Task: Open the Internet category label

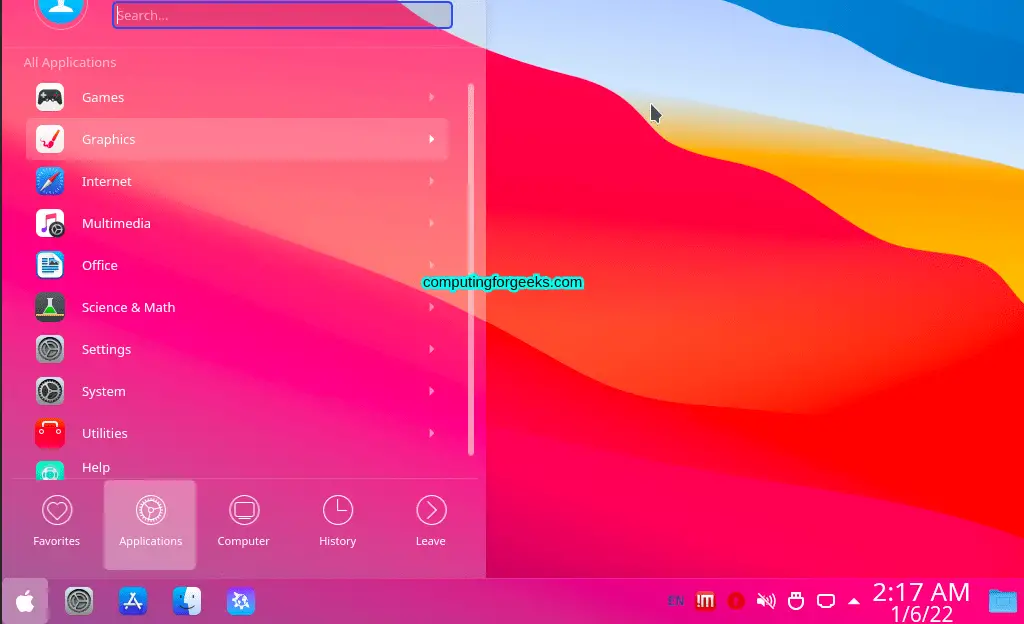Action: pos(106,181)
